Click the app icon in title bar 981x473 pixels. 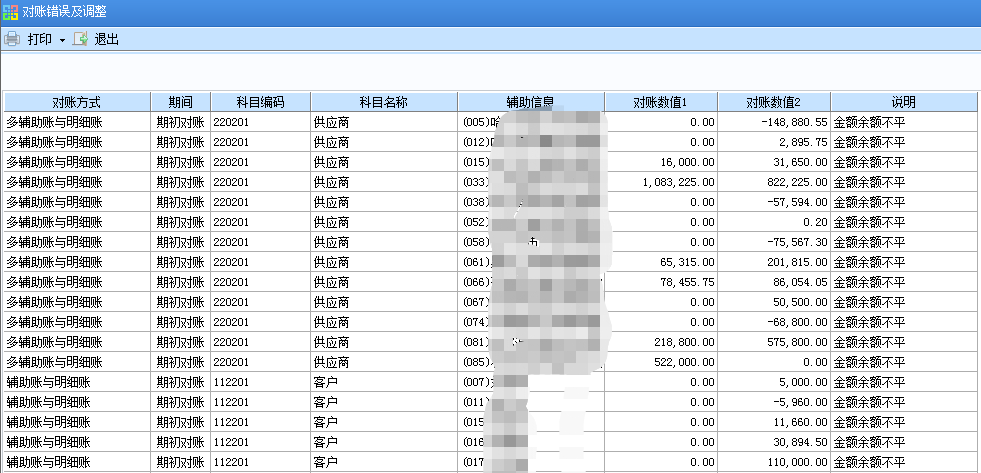[10, 13]
